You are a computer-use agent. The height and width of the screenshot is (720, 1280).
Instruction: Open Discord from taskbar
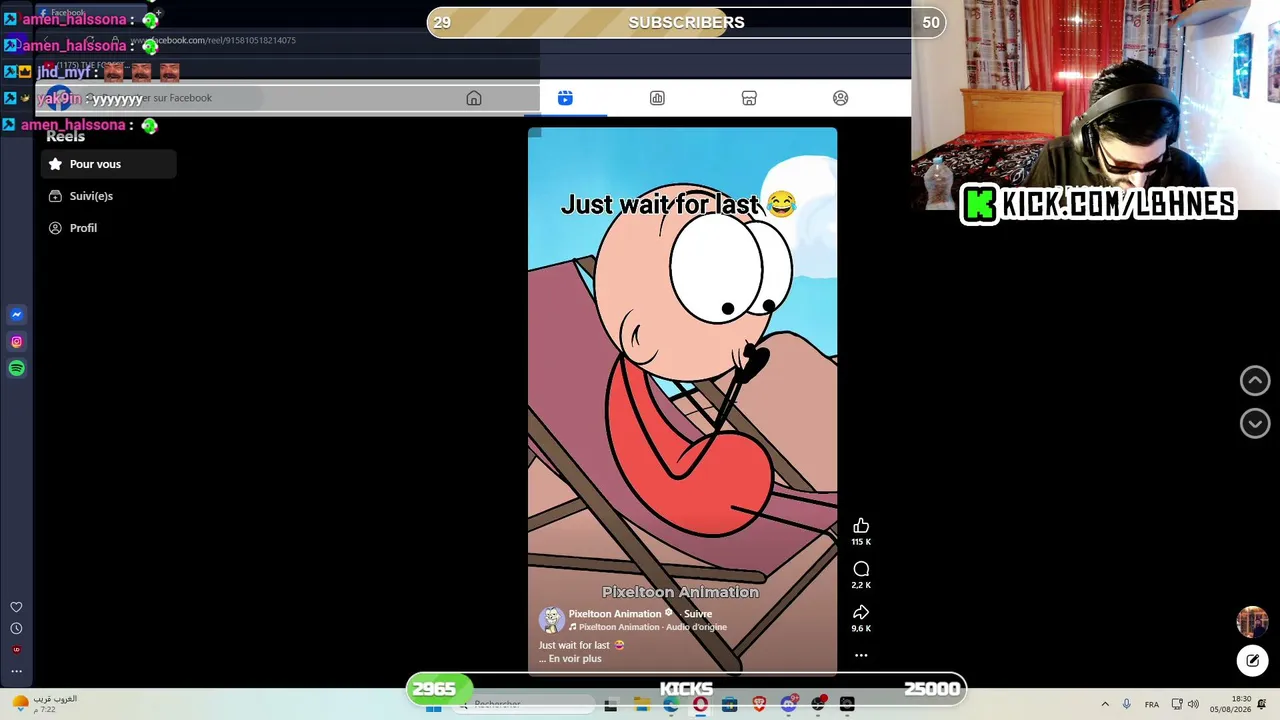(x=788, y=705)
